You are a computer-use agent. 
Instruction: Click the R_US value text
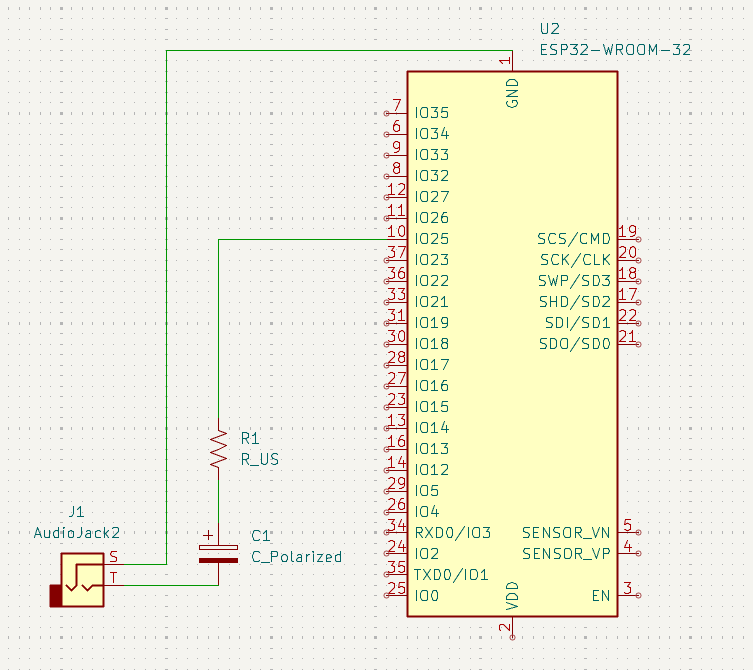point(259,460)
